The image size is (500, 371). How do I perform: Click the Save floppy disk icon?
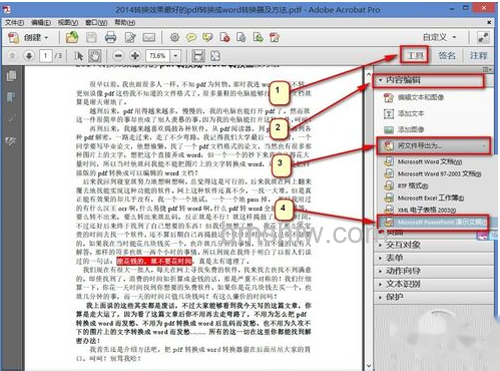[91, 37]
